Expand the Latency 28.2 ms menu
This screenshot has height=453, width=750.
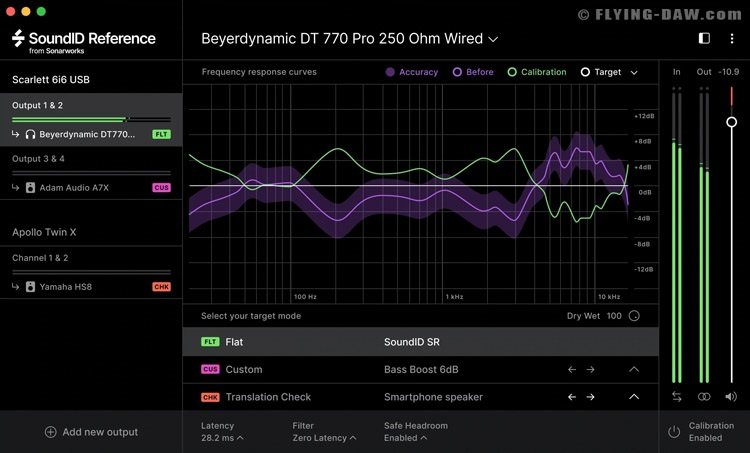pyautogui.click(x=222, y=438)
